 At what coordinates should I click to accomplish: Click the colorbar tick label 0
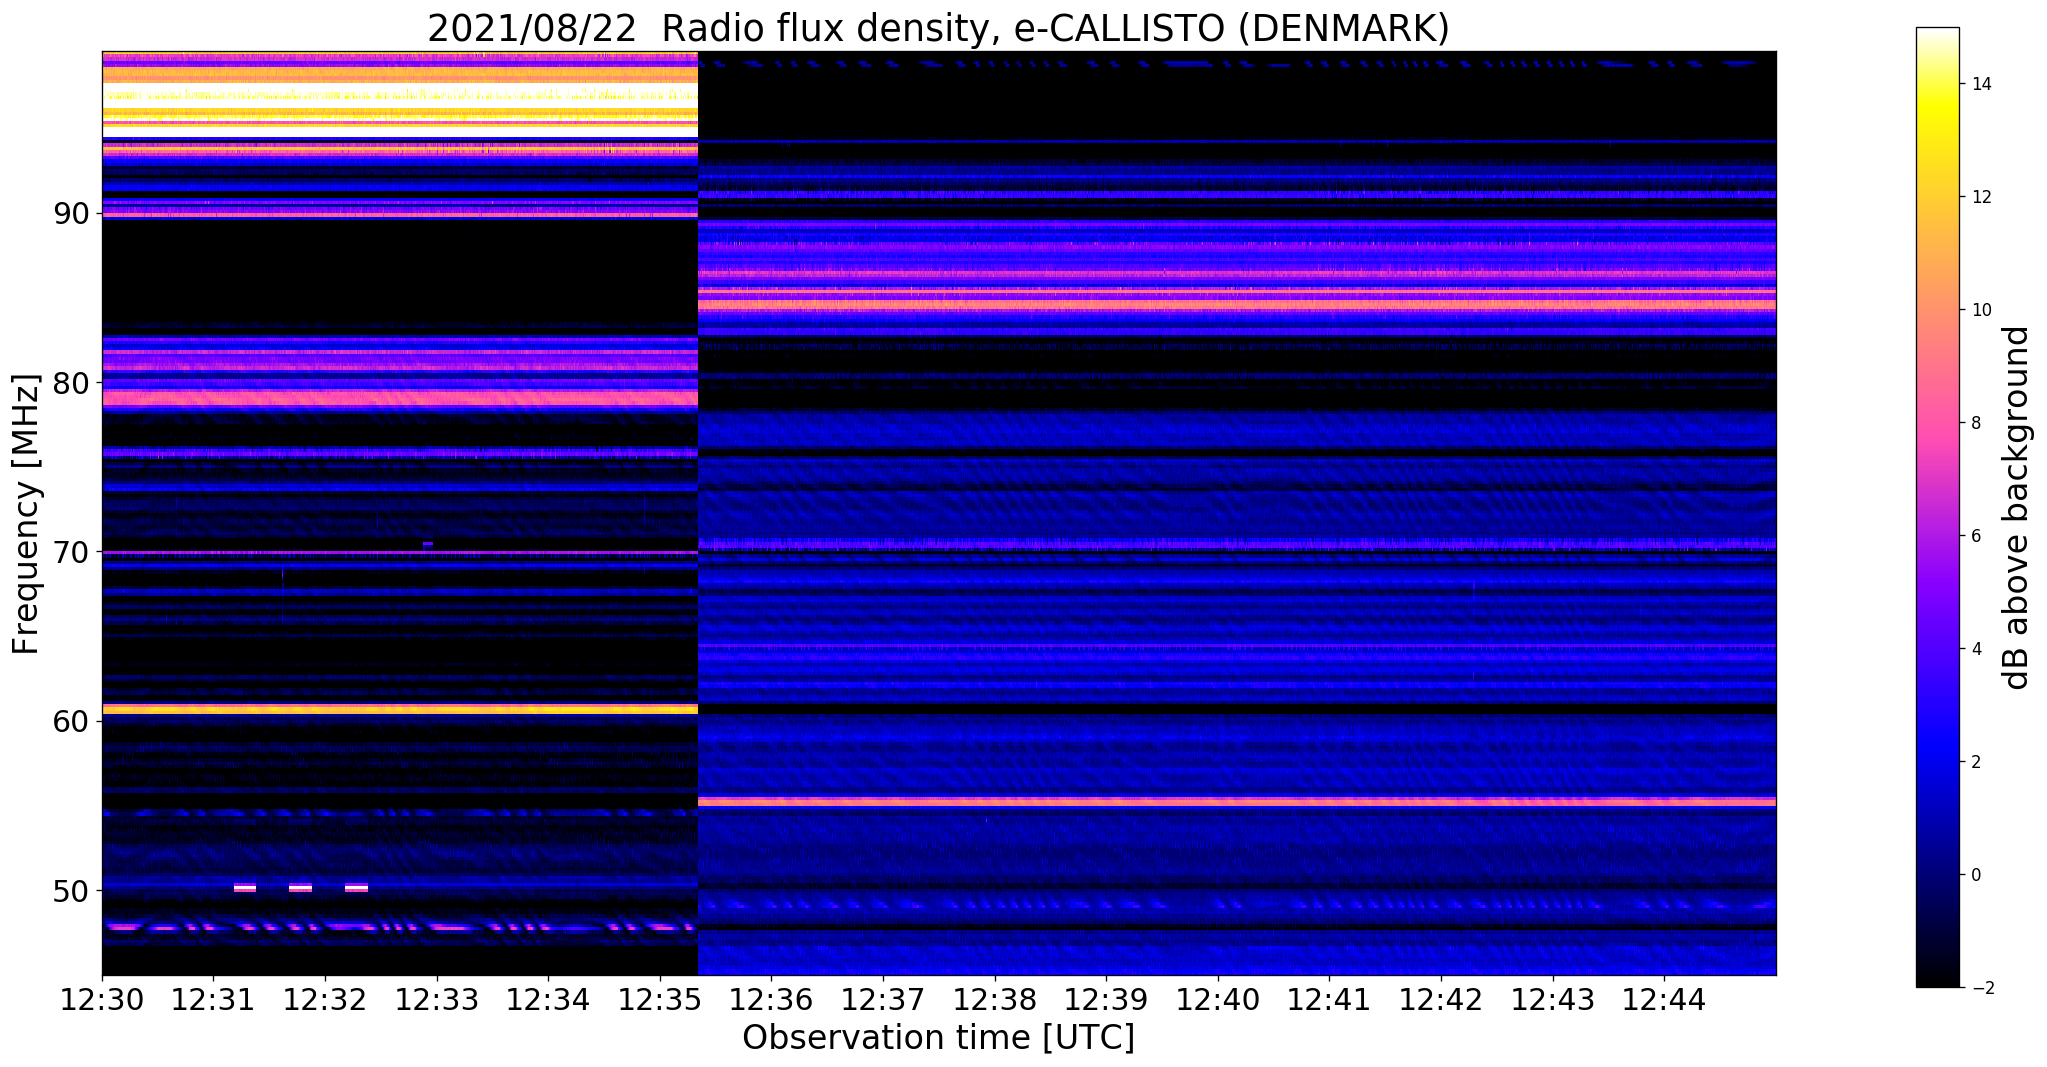click(x=1975, y=875)
